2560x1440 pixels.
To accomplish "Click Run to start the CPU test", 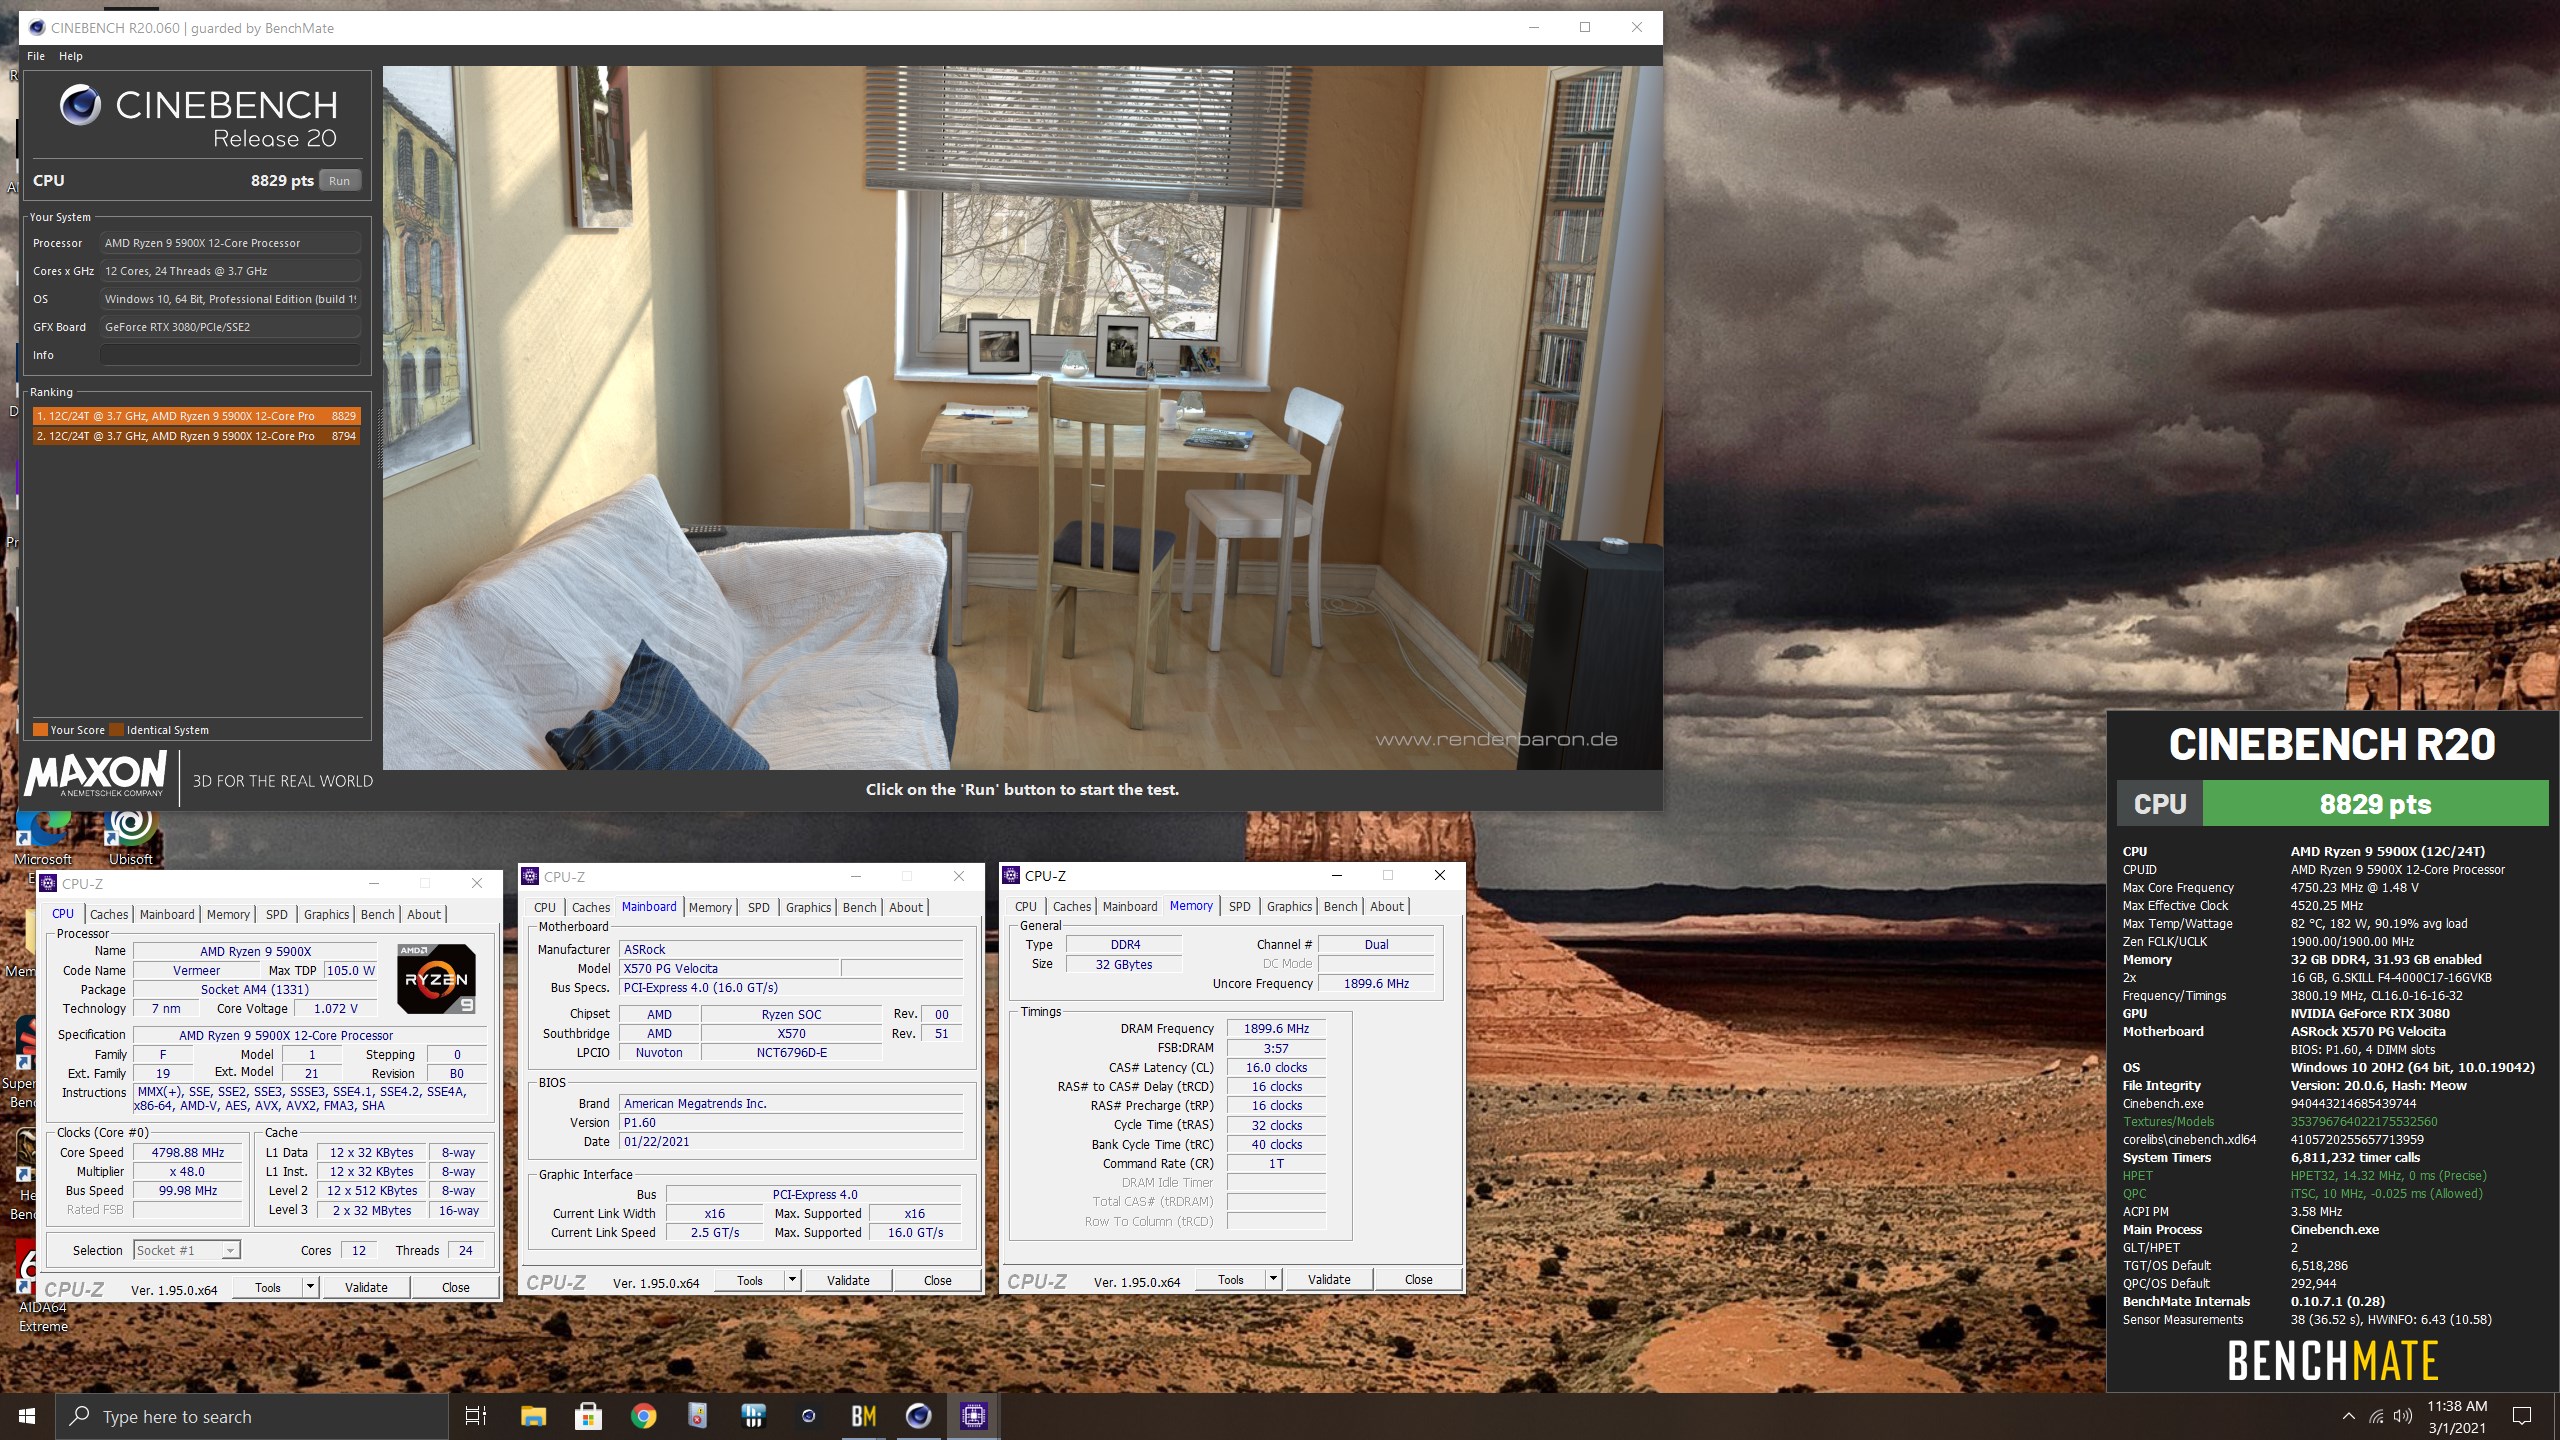I will point(339,181).
